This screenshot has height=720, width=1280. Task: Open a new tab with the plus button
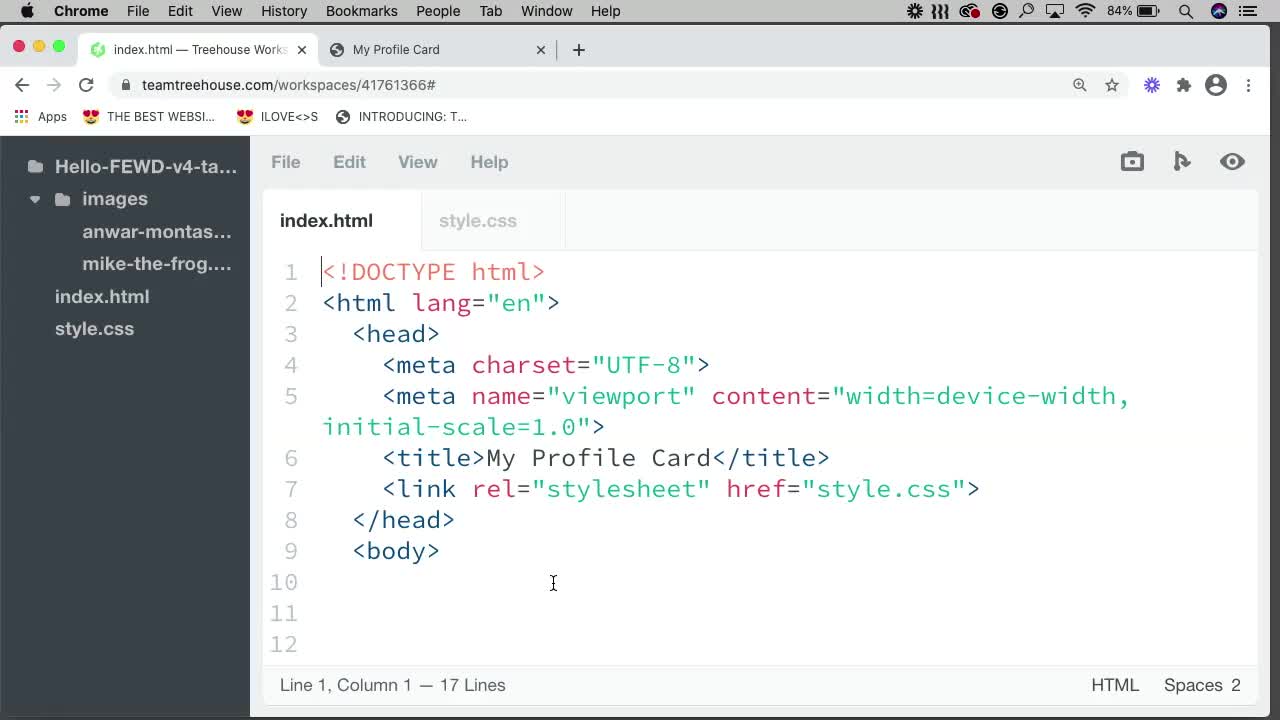(578, 49)
